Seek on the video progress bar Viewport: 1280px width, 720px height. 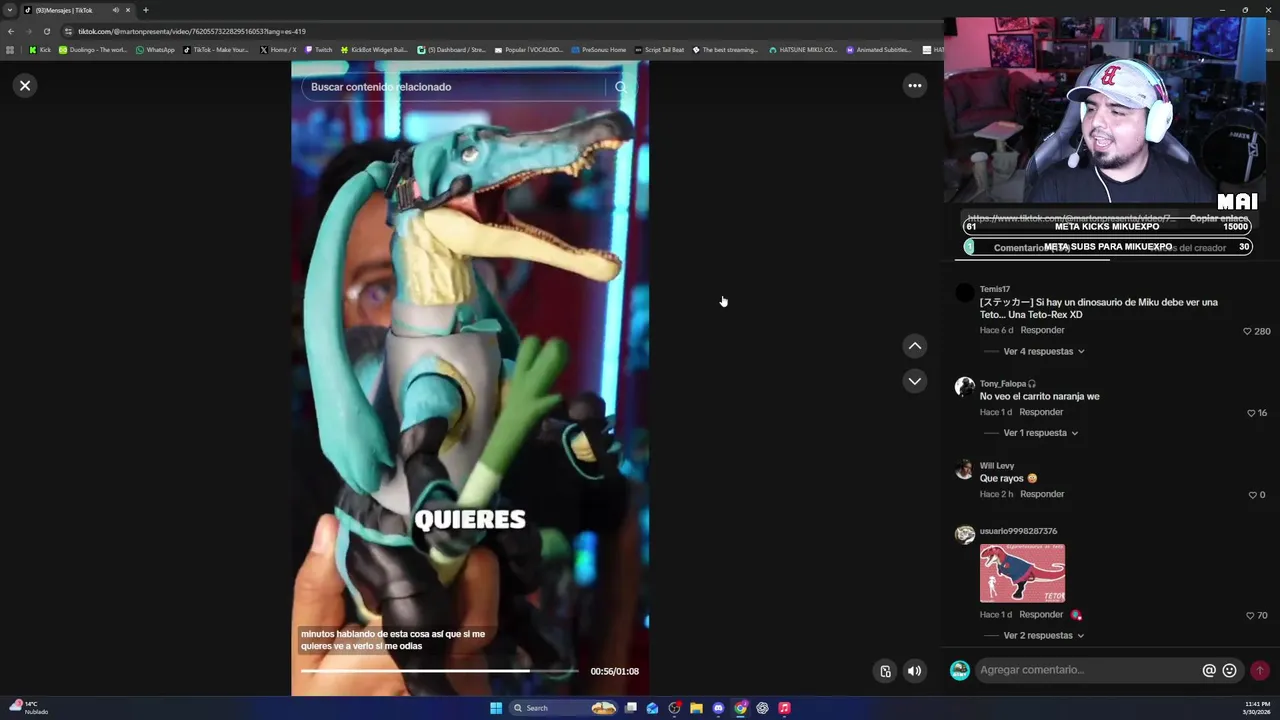[439, 671]
